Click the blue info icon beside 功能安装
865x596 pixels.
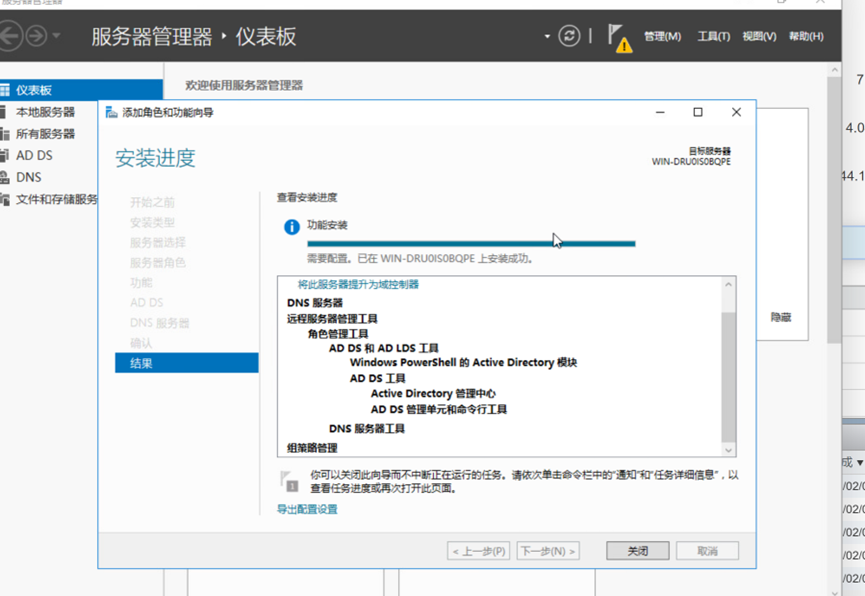tap(291, 227)
